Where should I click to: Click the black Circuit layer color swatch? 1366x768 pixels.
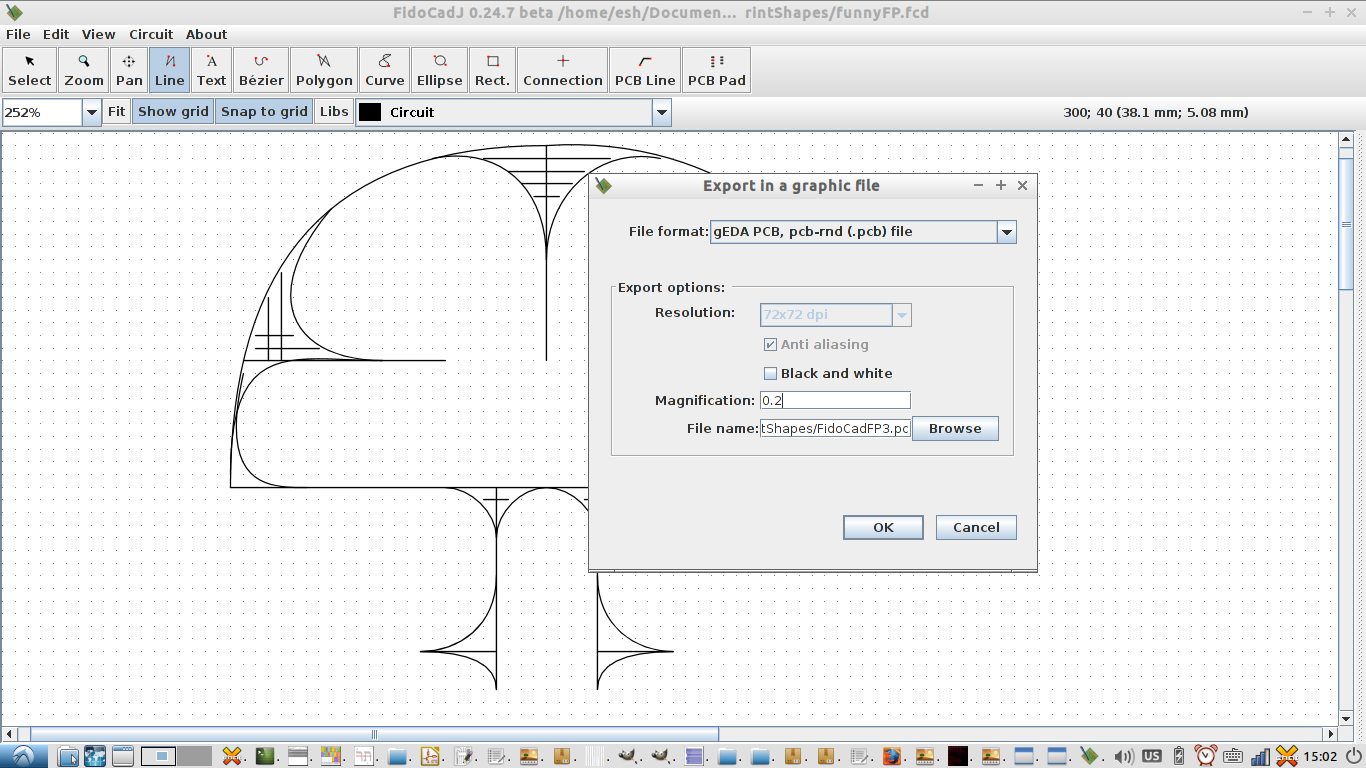click(x=370, y=112)
